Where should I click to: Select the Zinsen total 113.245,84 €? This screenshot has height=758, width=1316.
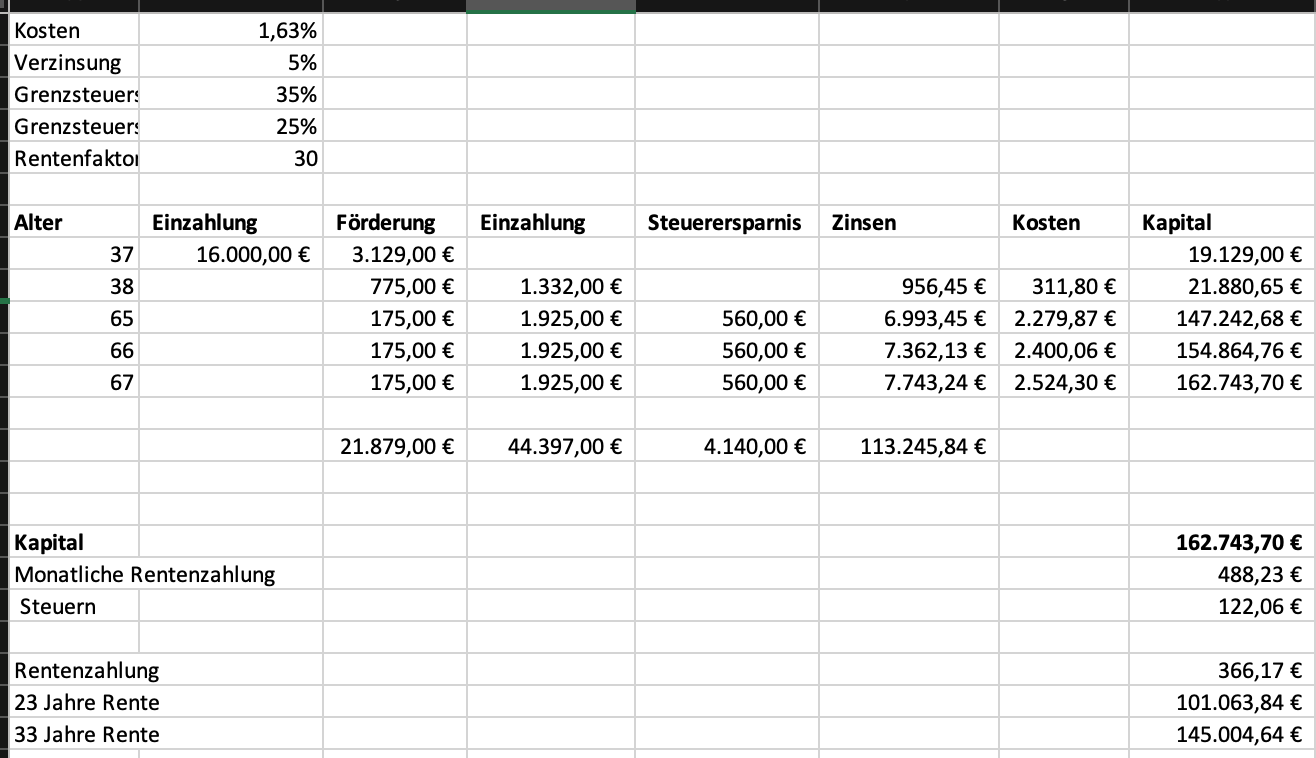coord(909,447)
